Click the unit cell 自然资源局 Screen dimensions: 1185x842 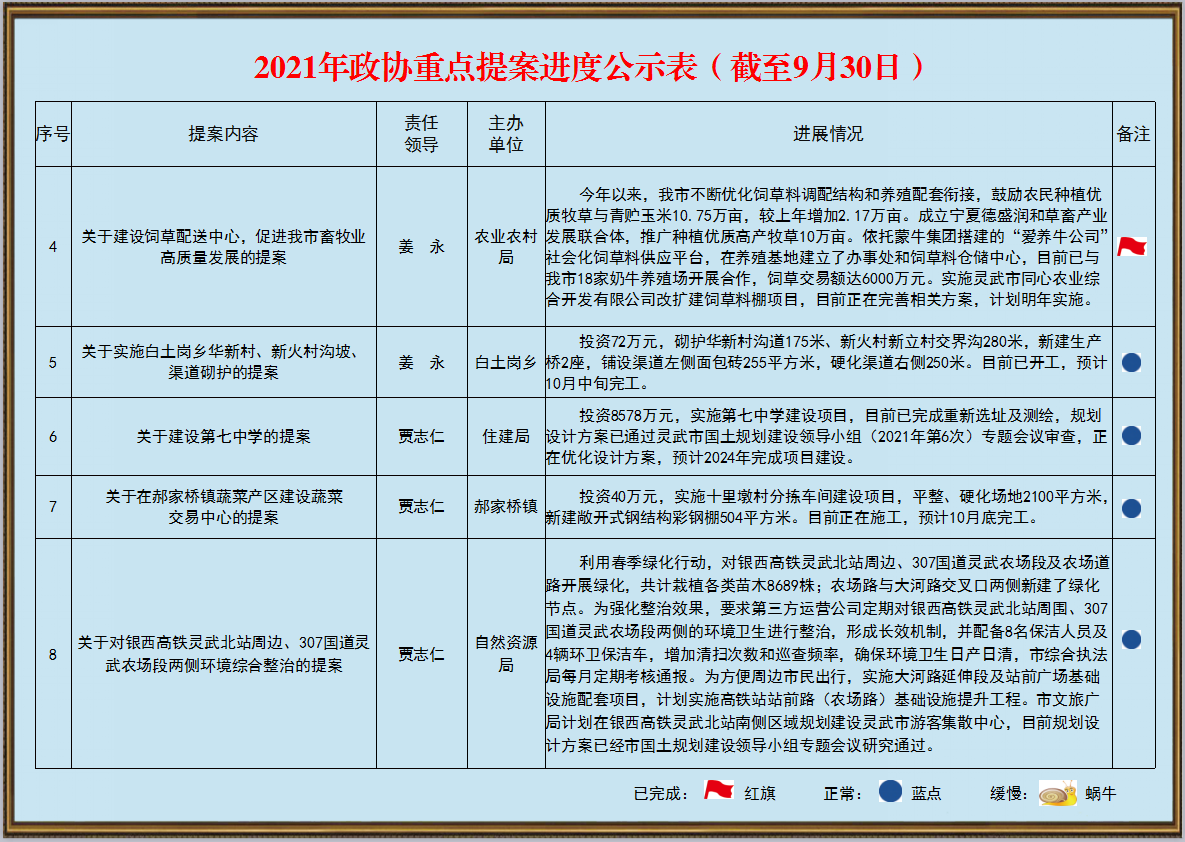(506, 654)
